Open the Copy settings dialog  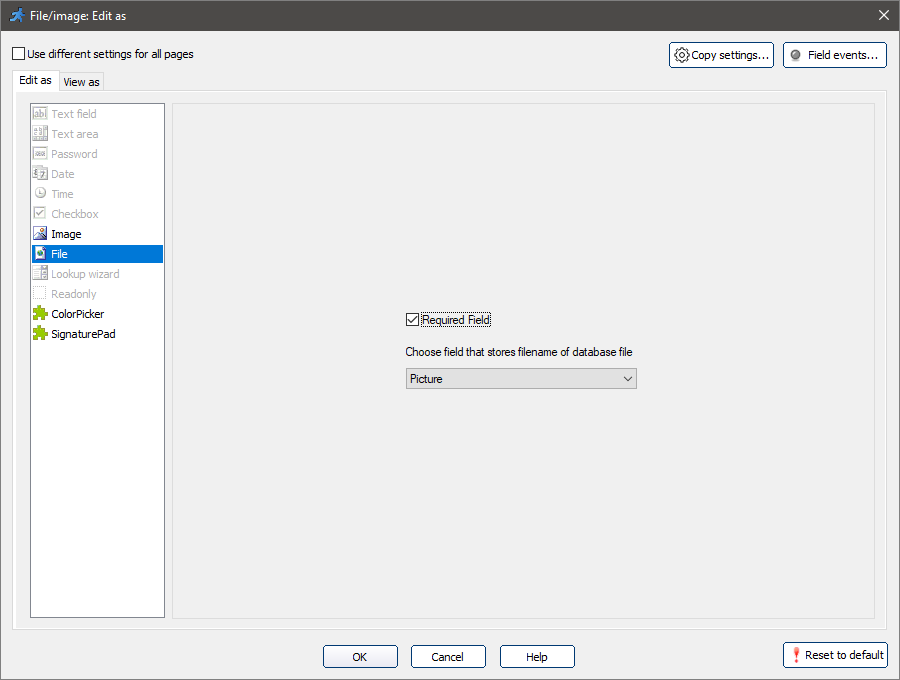tap(721, 55)
